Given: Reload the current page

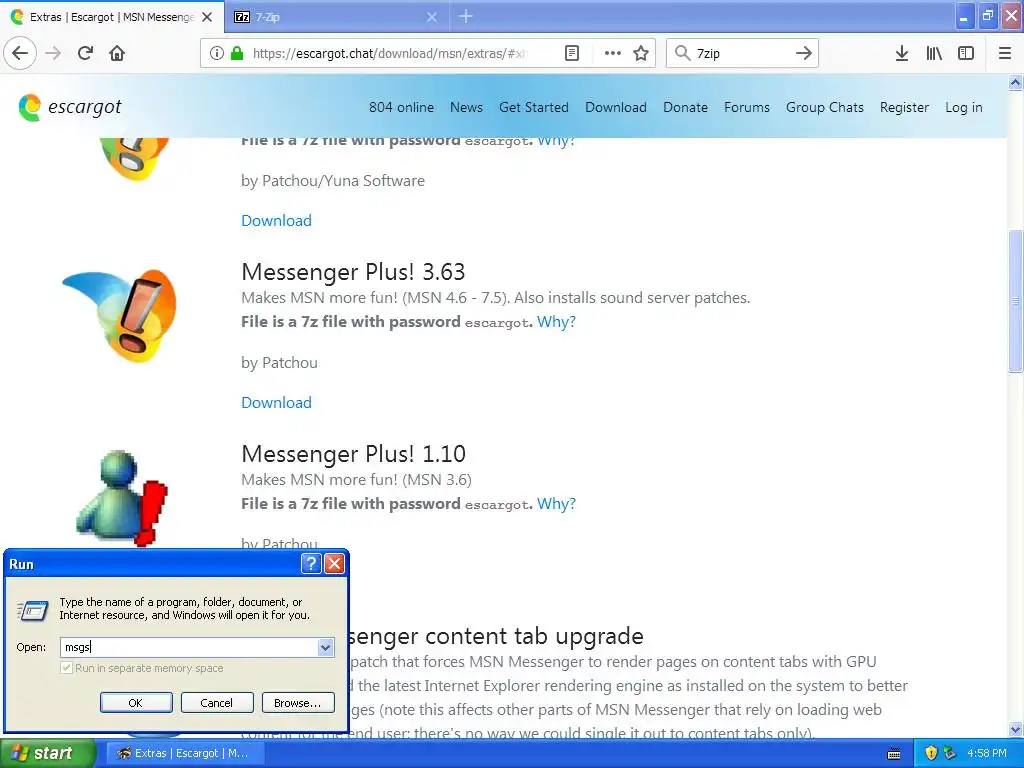Looking at the screenshot, I should [85, 53].
